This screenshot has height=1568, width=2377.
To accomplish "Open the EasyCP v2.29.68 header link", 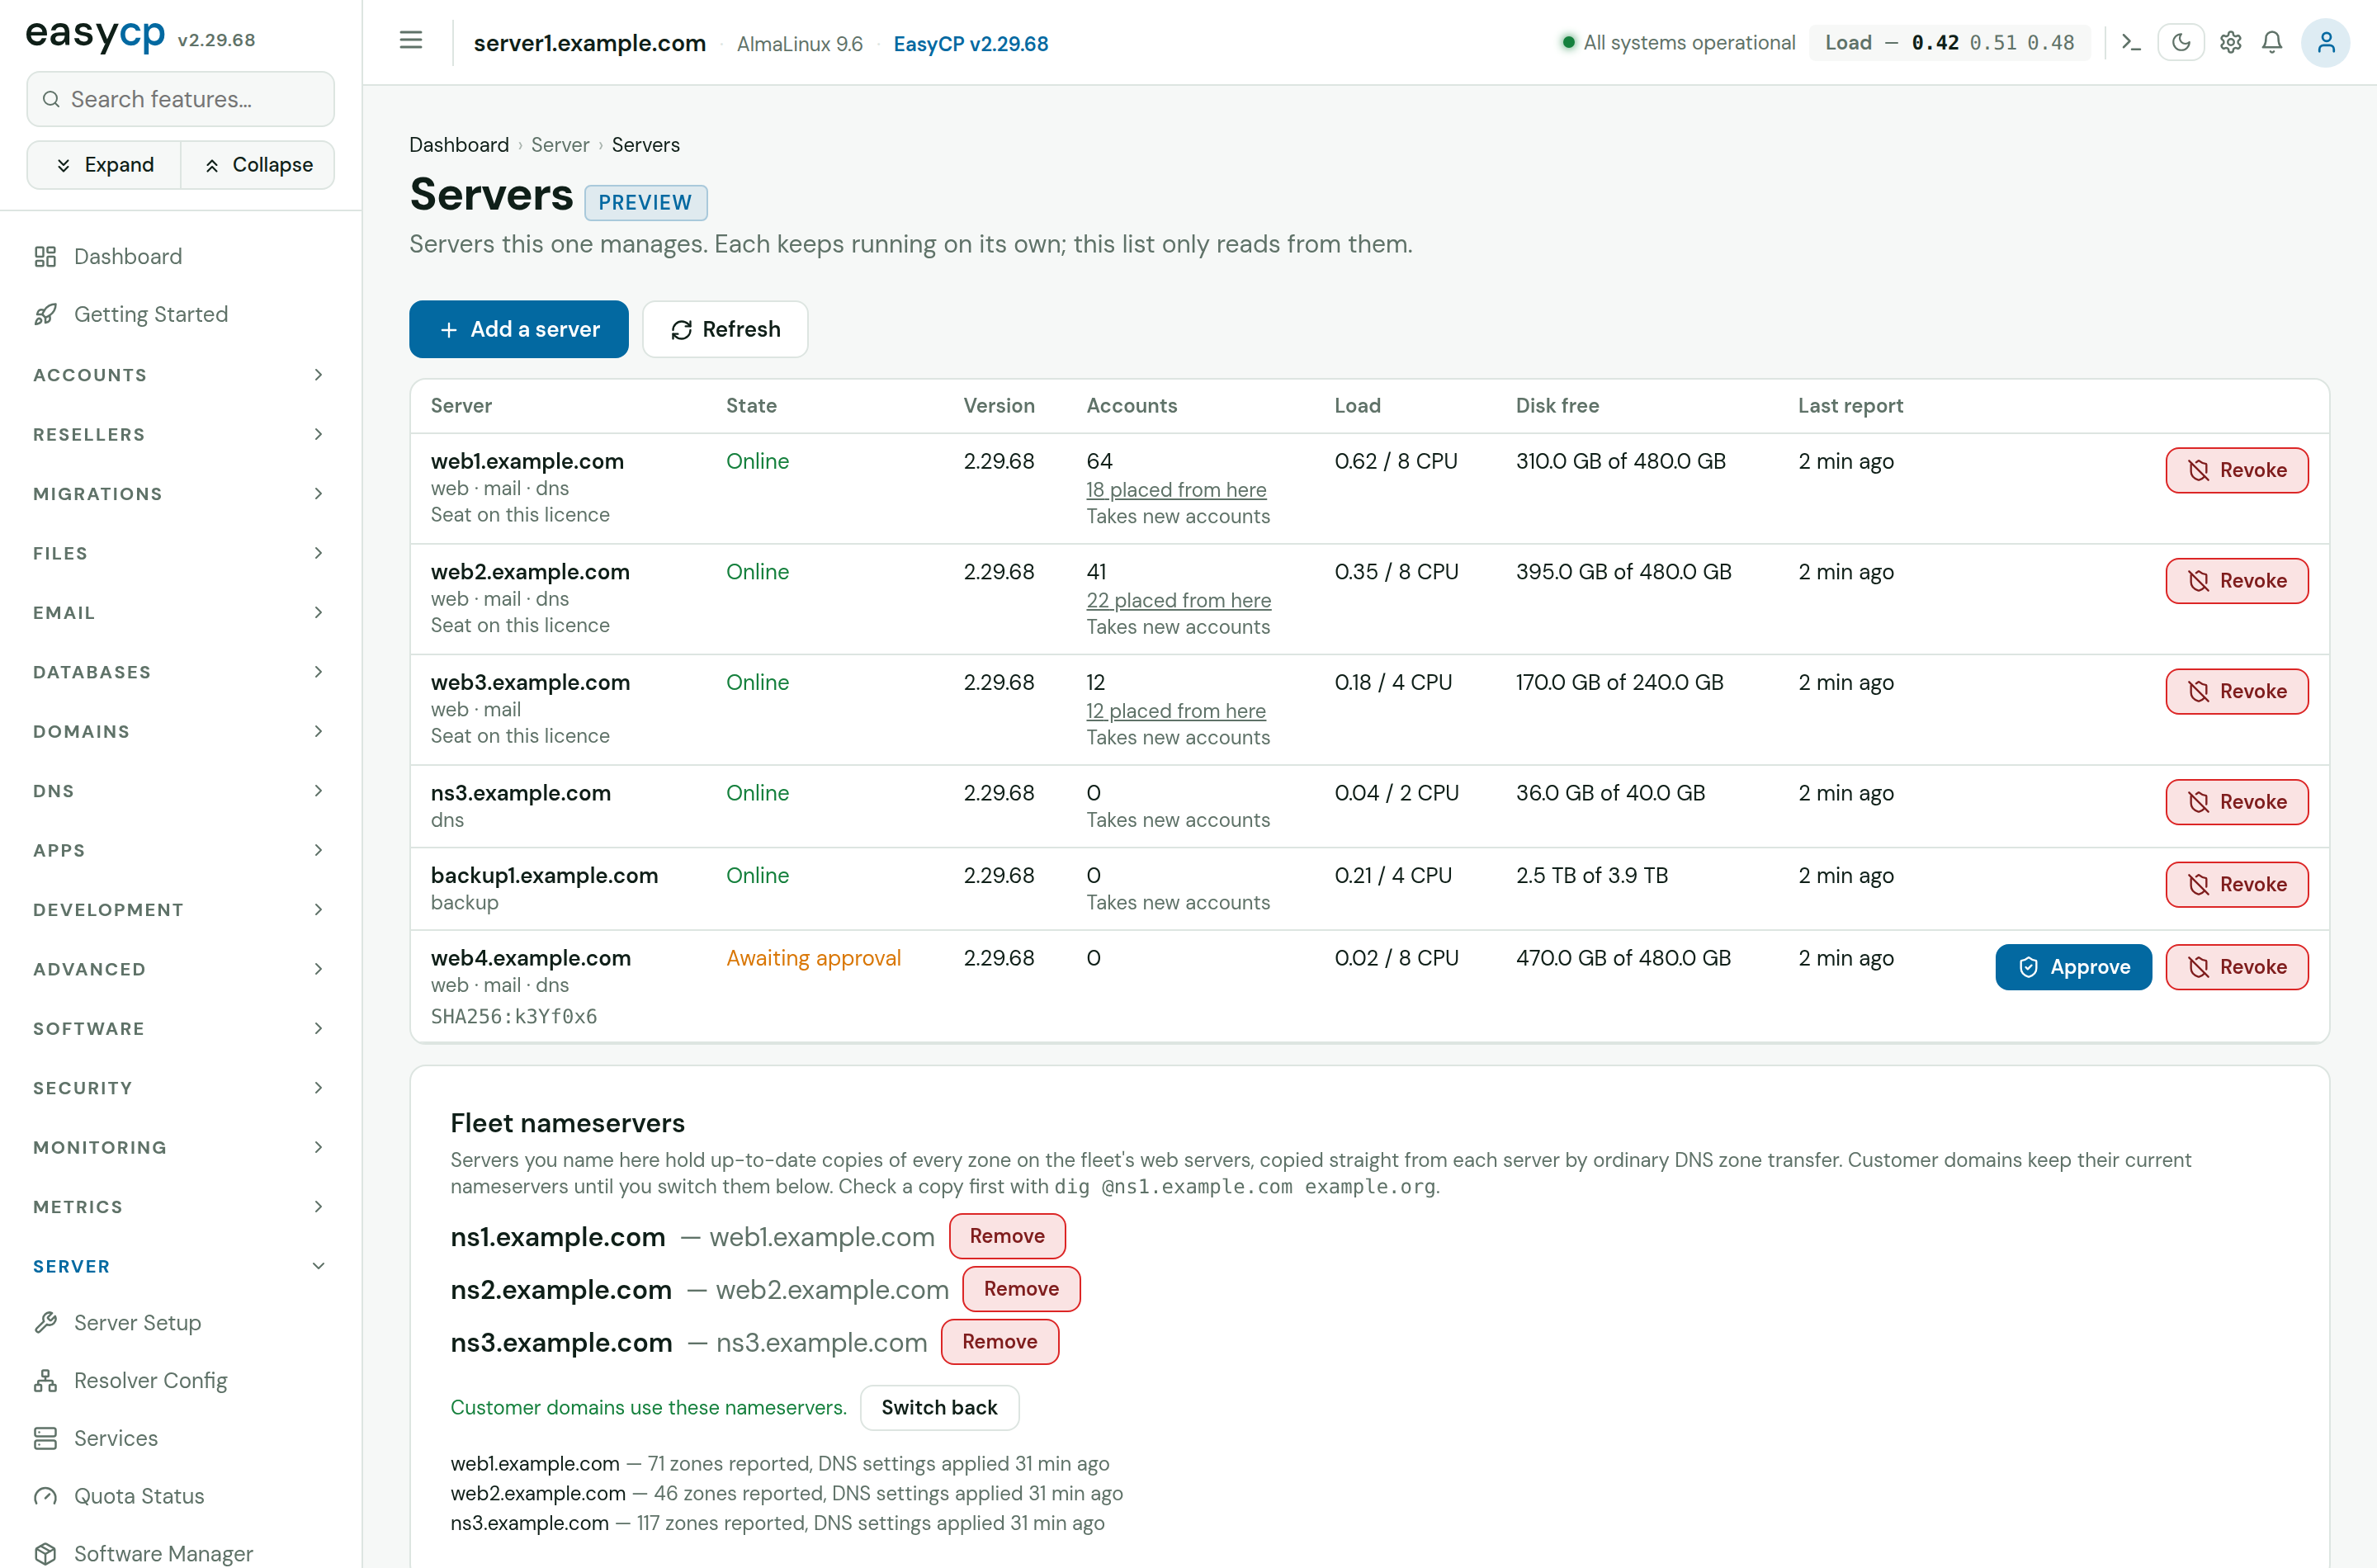I will tap(970, 44).
